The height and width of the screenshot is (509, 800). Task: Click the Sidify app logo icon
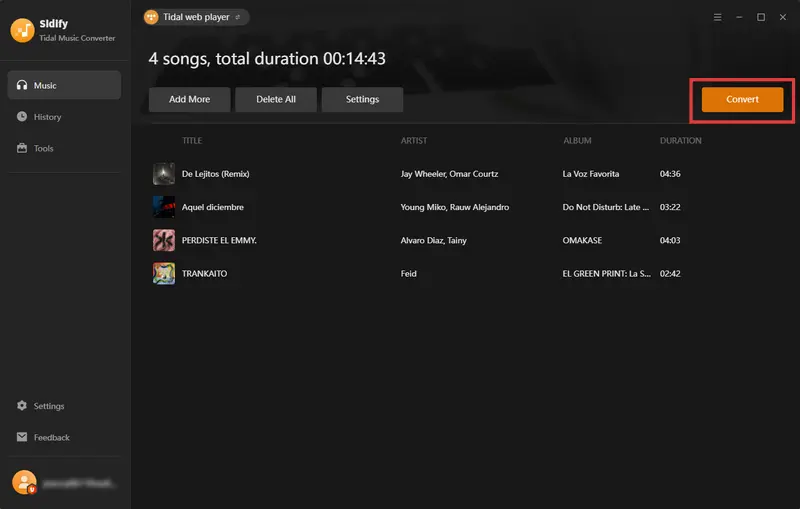(x=22, y=31)
